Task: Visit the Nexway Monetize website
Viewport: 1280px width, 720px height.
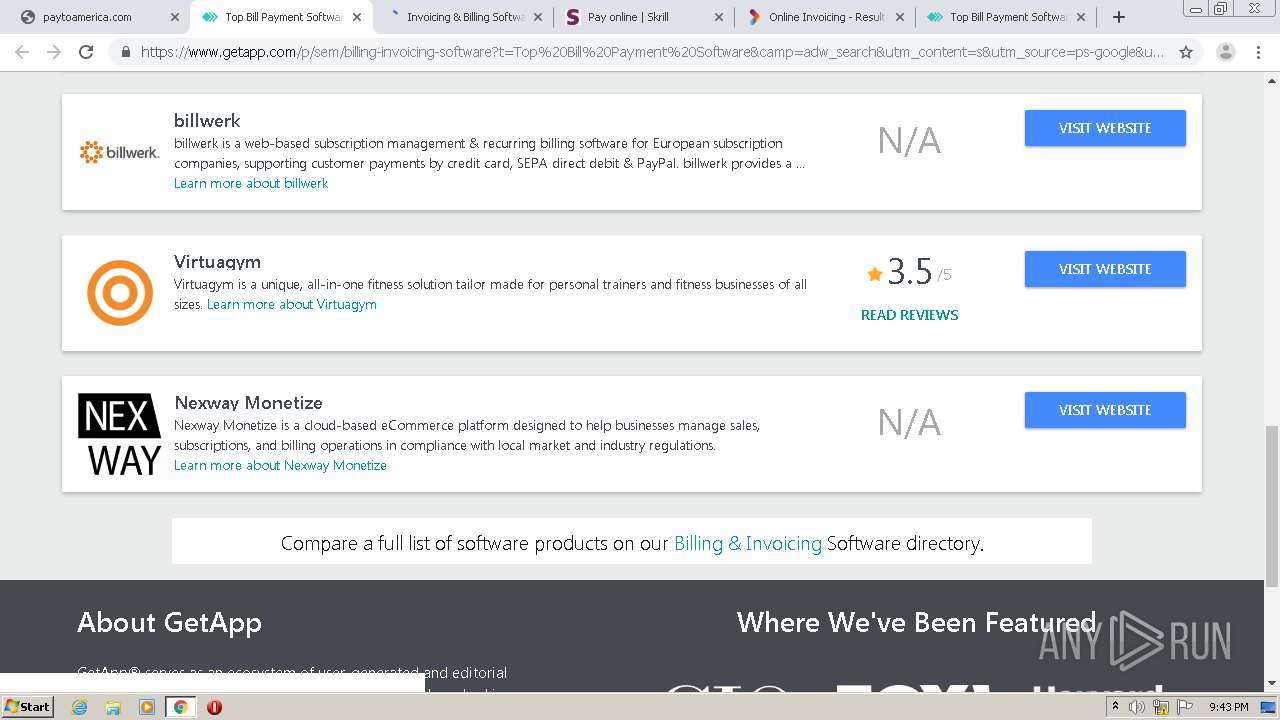Action: click(x=1105, y=410)
